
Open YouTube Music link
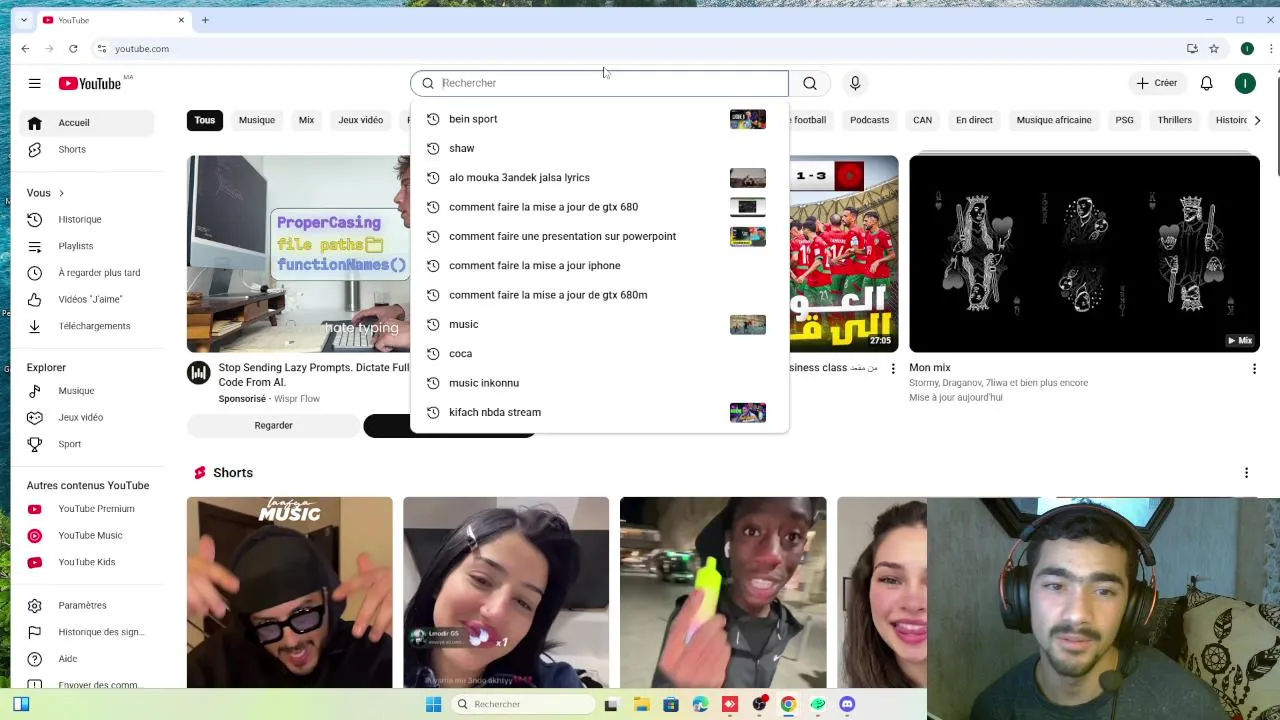point(86,535)
